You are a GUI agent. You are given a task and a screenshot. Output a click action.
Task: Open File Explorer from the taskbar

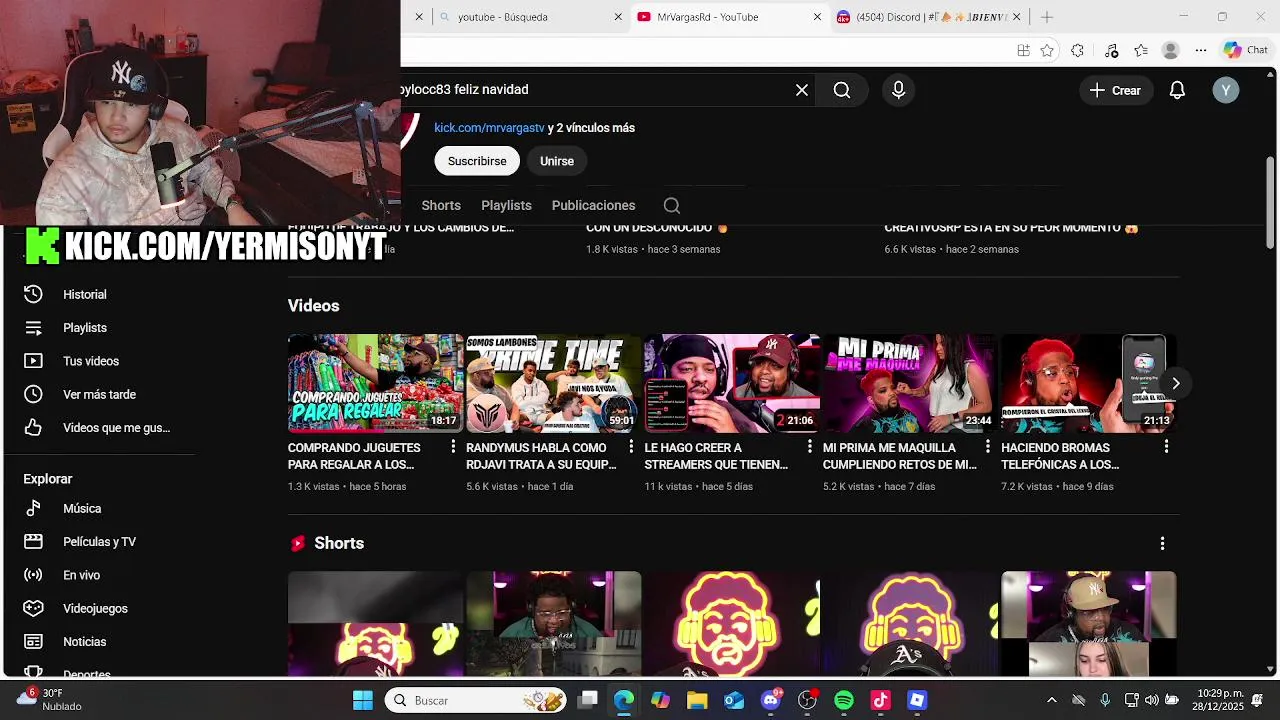(x=697, y=700)
